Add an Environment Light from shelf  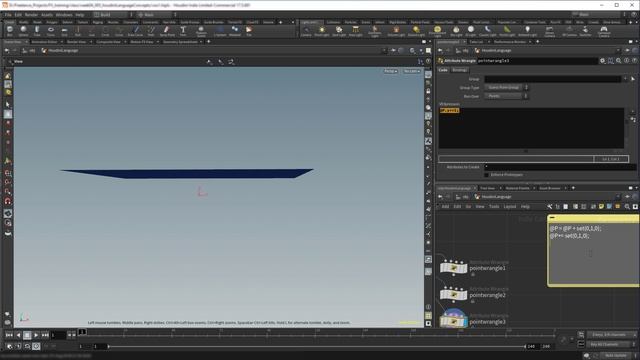point(437,31)
